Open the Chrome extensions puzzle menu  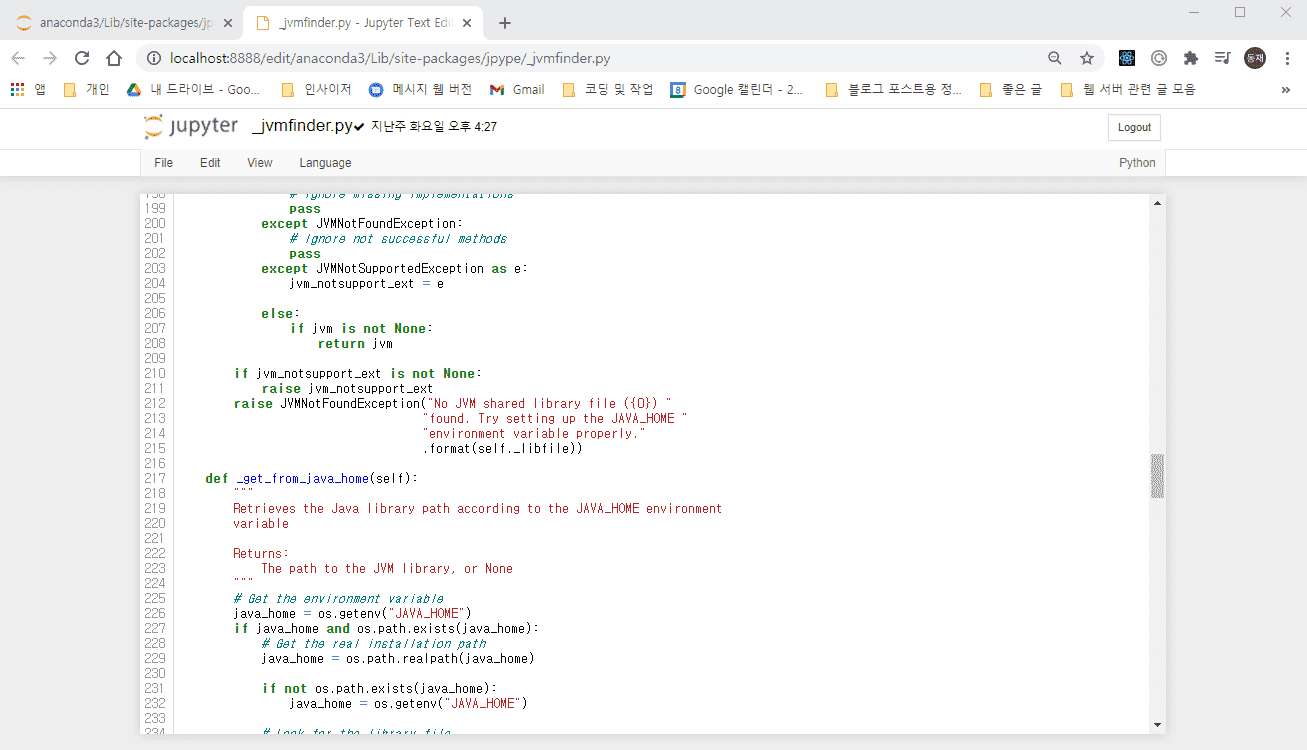tap(1190, 58)
